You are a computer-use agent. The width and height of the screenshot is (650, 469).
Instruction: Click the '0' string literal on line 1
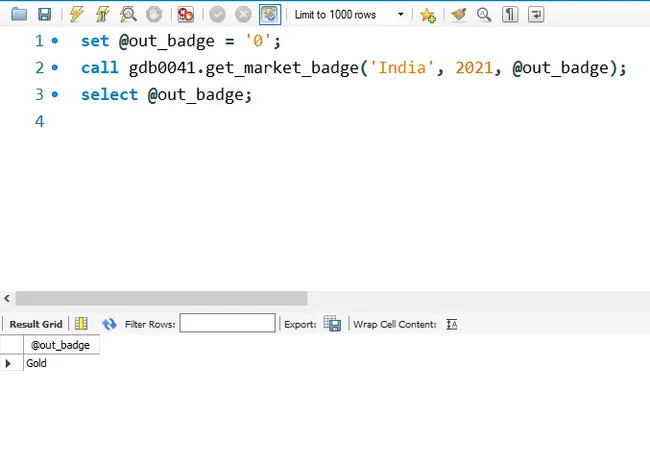pos(258,41)
